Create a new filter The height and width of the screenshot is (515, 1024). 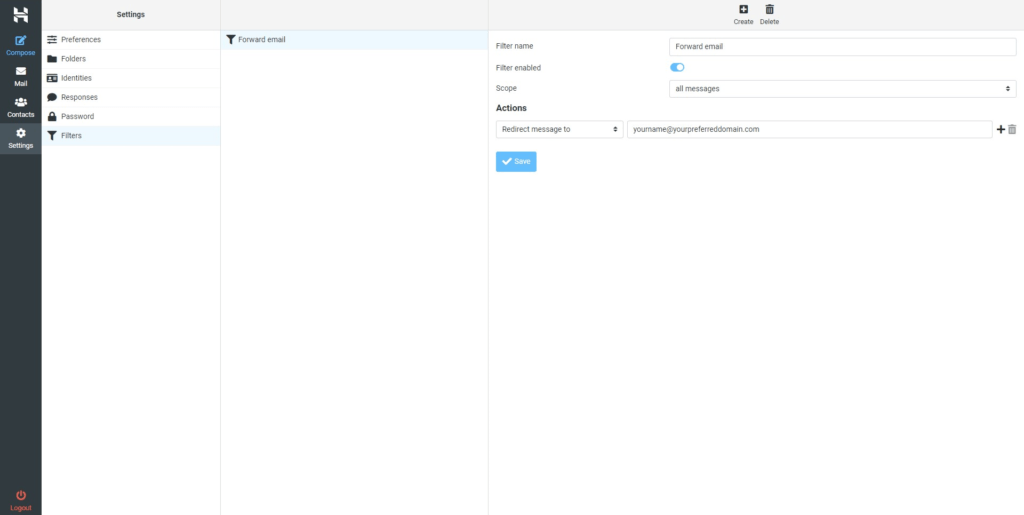(x=743, y=15)
